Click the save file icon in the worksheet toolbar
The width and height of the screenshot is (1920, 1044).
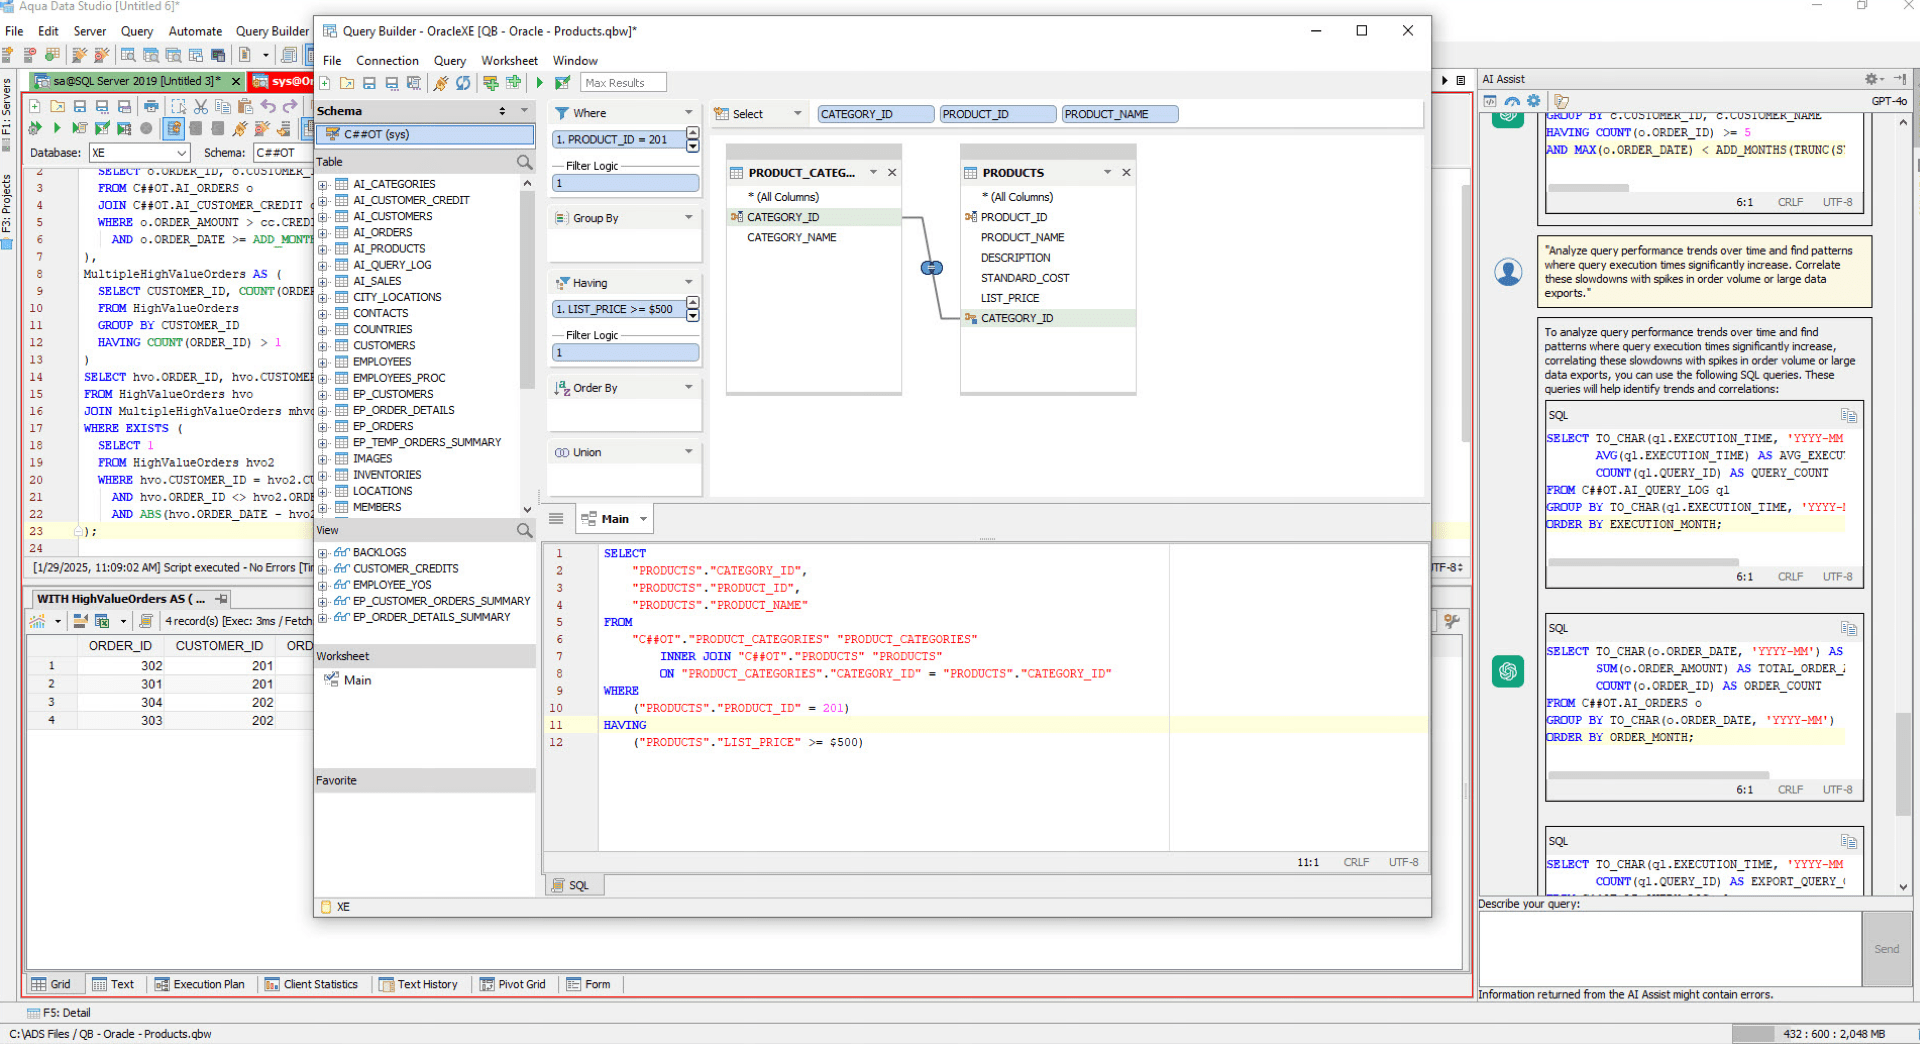tap(80, 106)
